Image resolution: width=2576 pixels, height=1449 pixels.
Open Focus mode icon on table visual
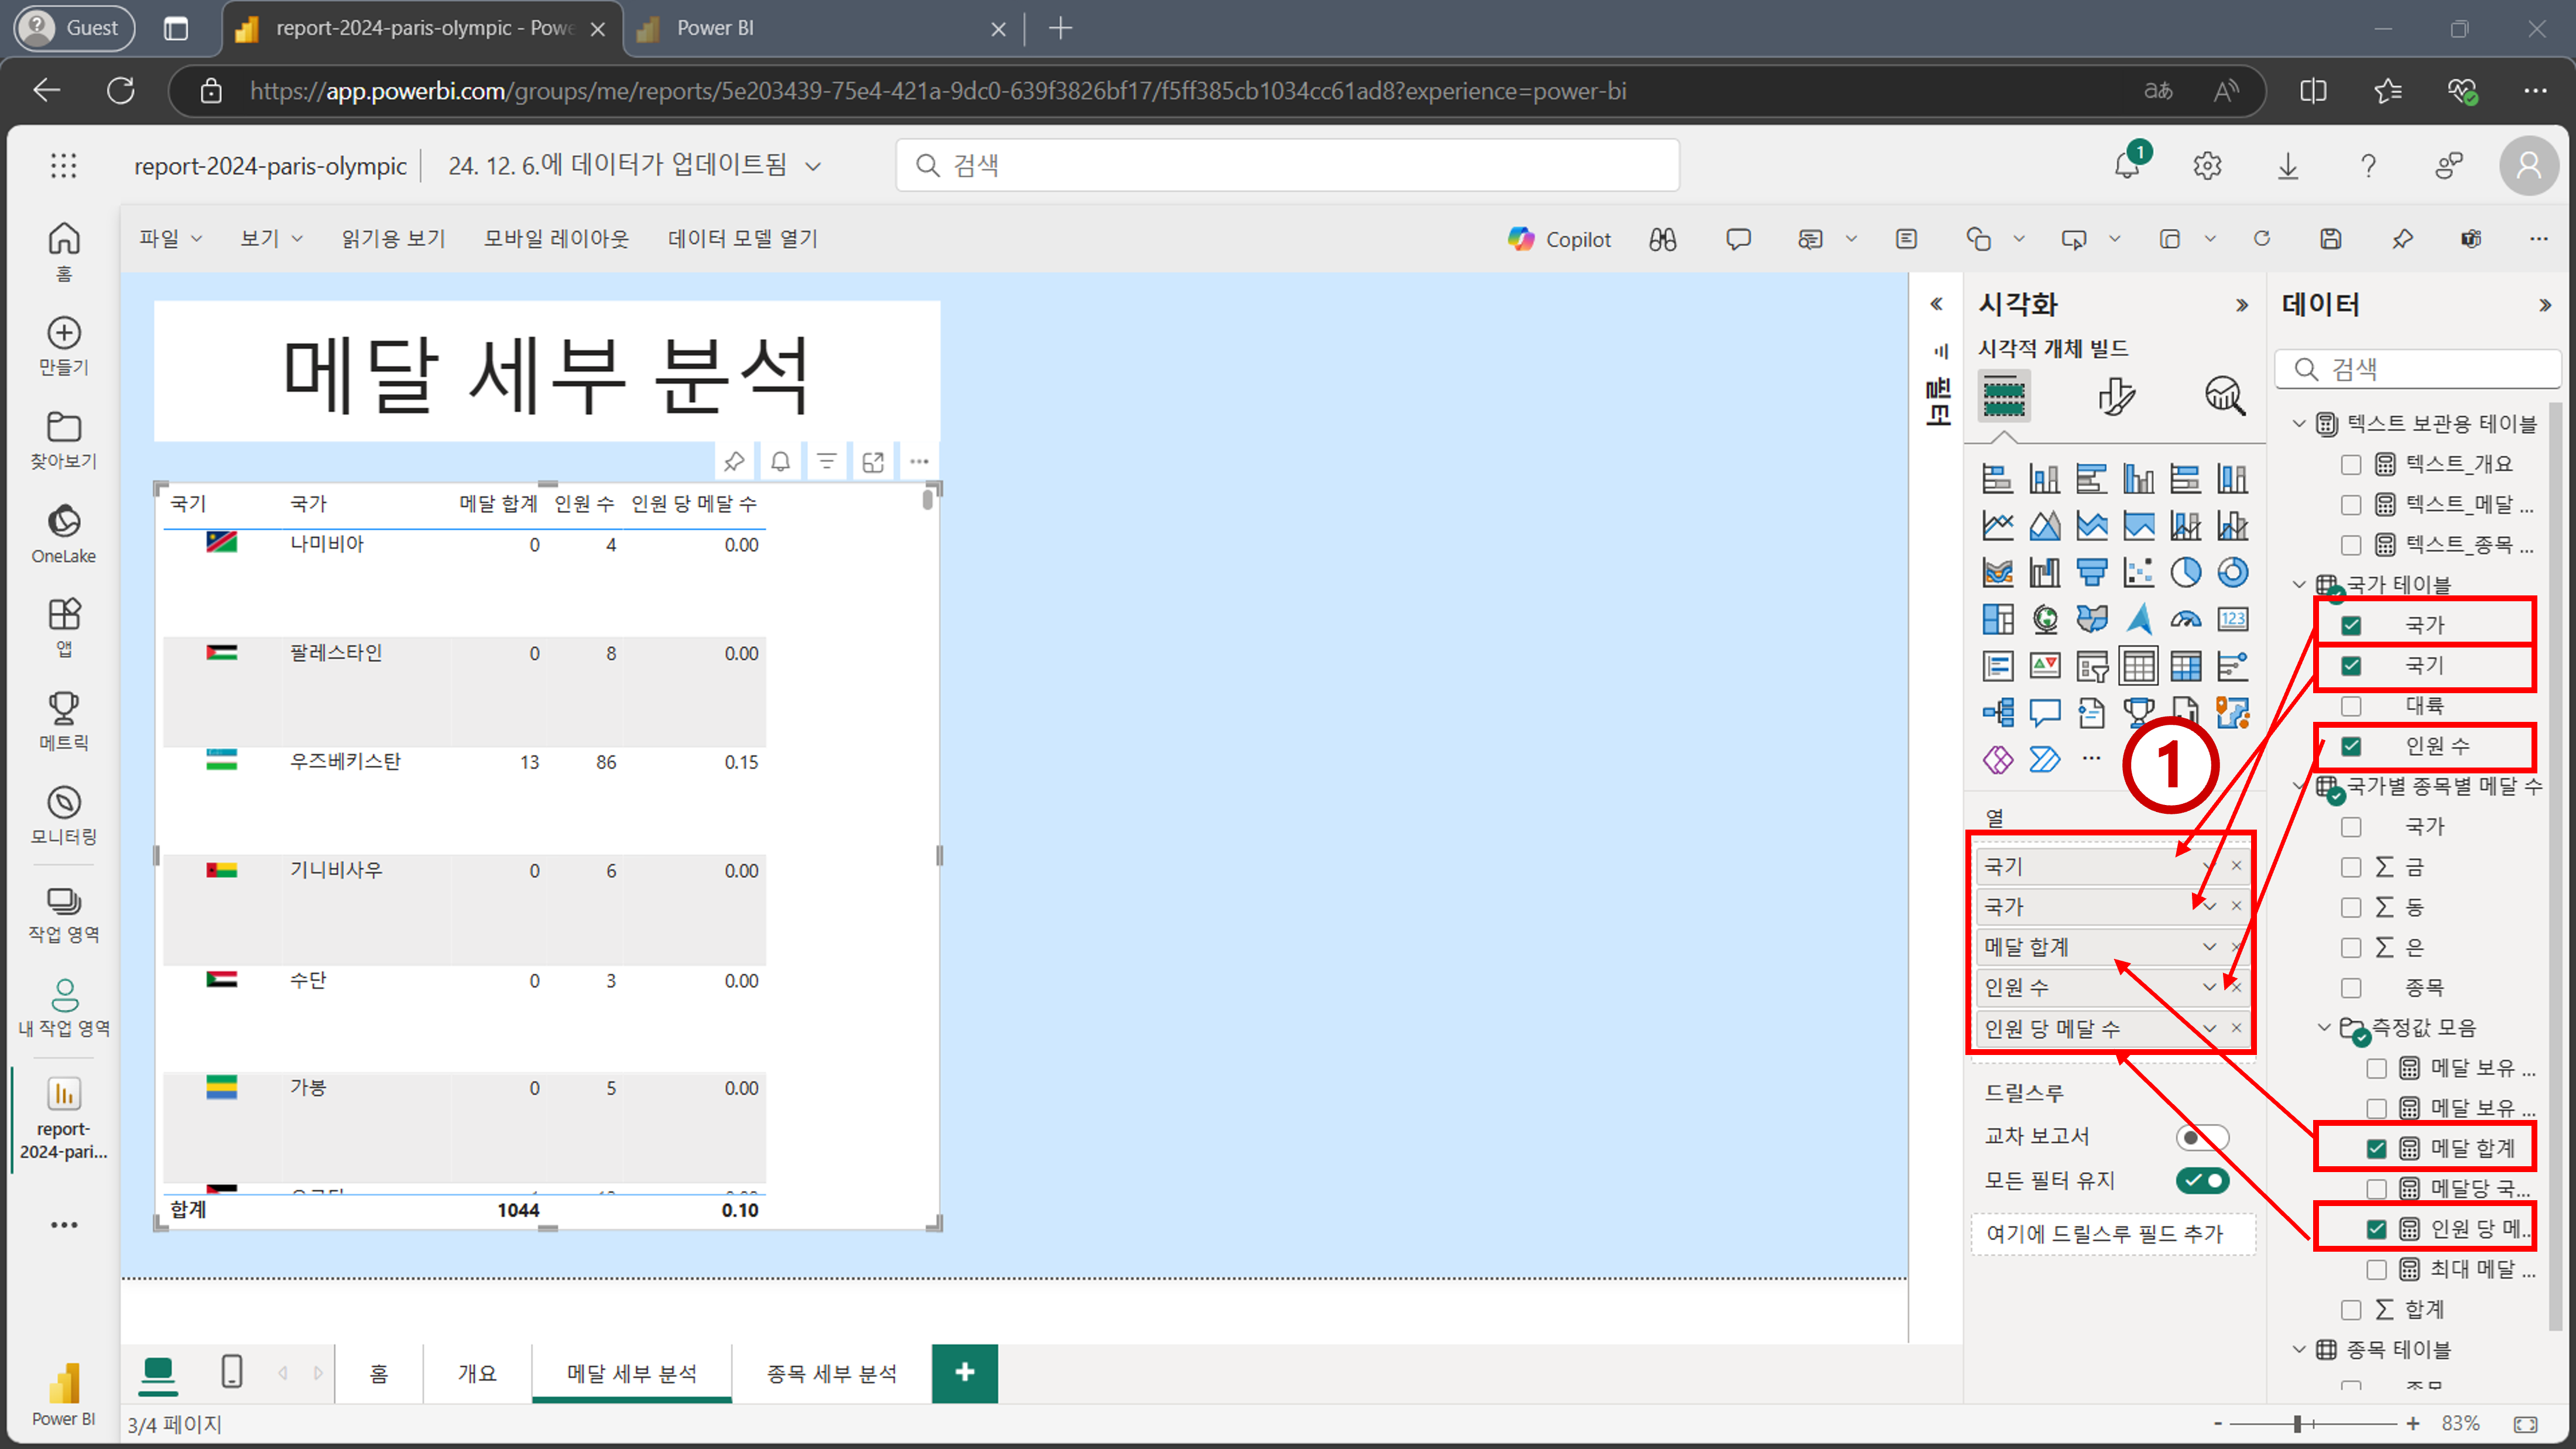(873, 461)
